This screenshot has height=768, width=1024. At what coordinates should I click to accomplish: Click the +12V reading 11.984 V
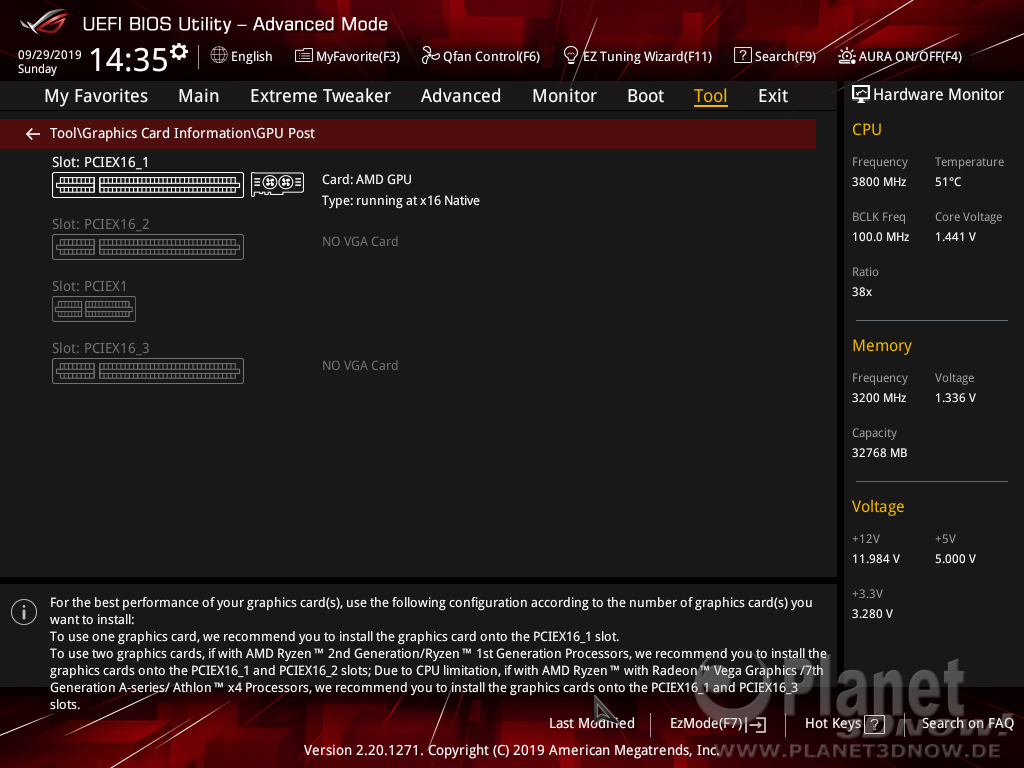tap(875, 559)
